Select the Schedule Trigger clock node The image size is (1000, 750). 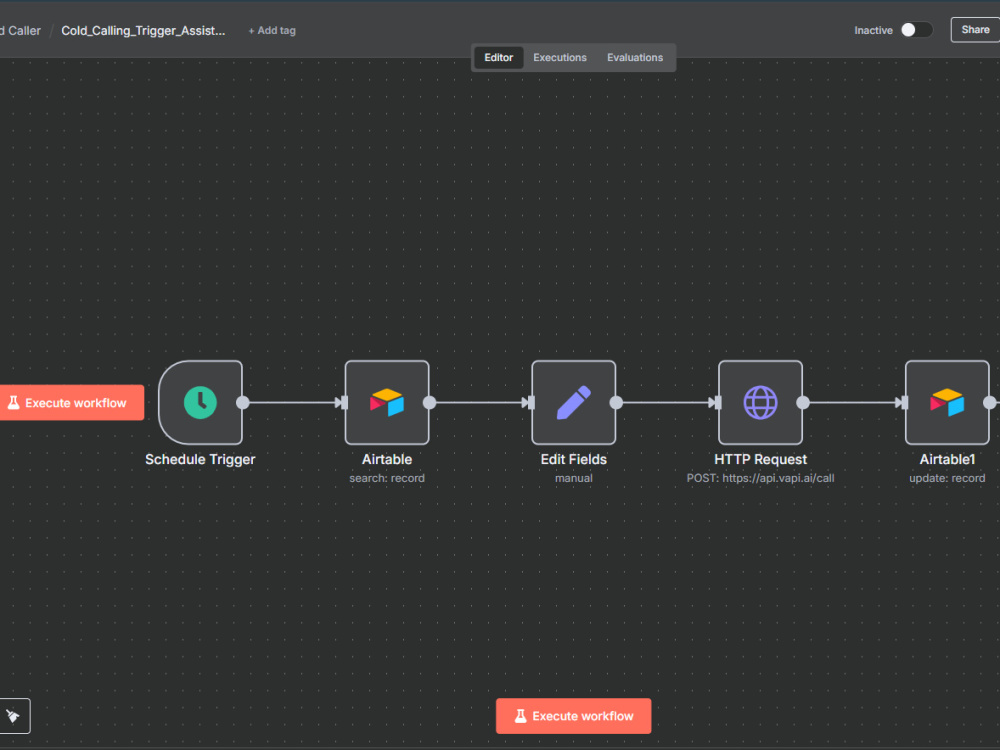coord(200,402)
